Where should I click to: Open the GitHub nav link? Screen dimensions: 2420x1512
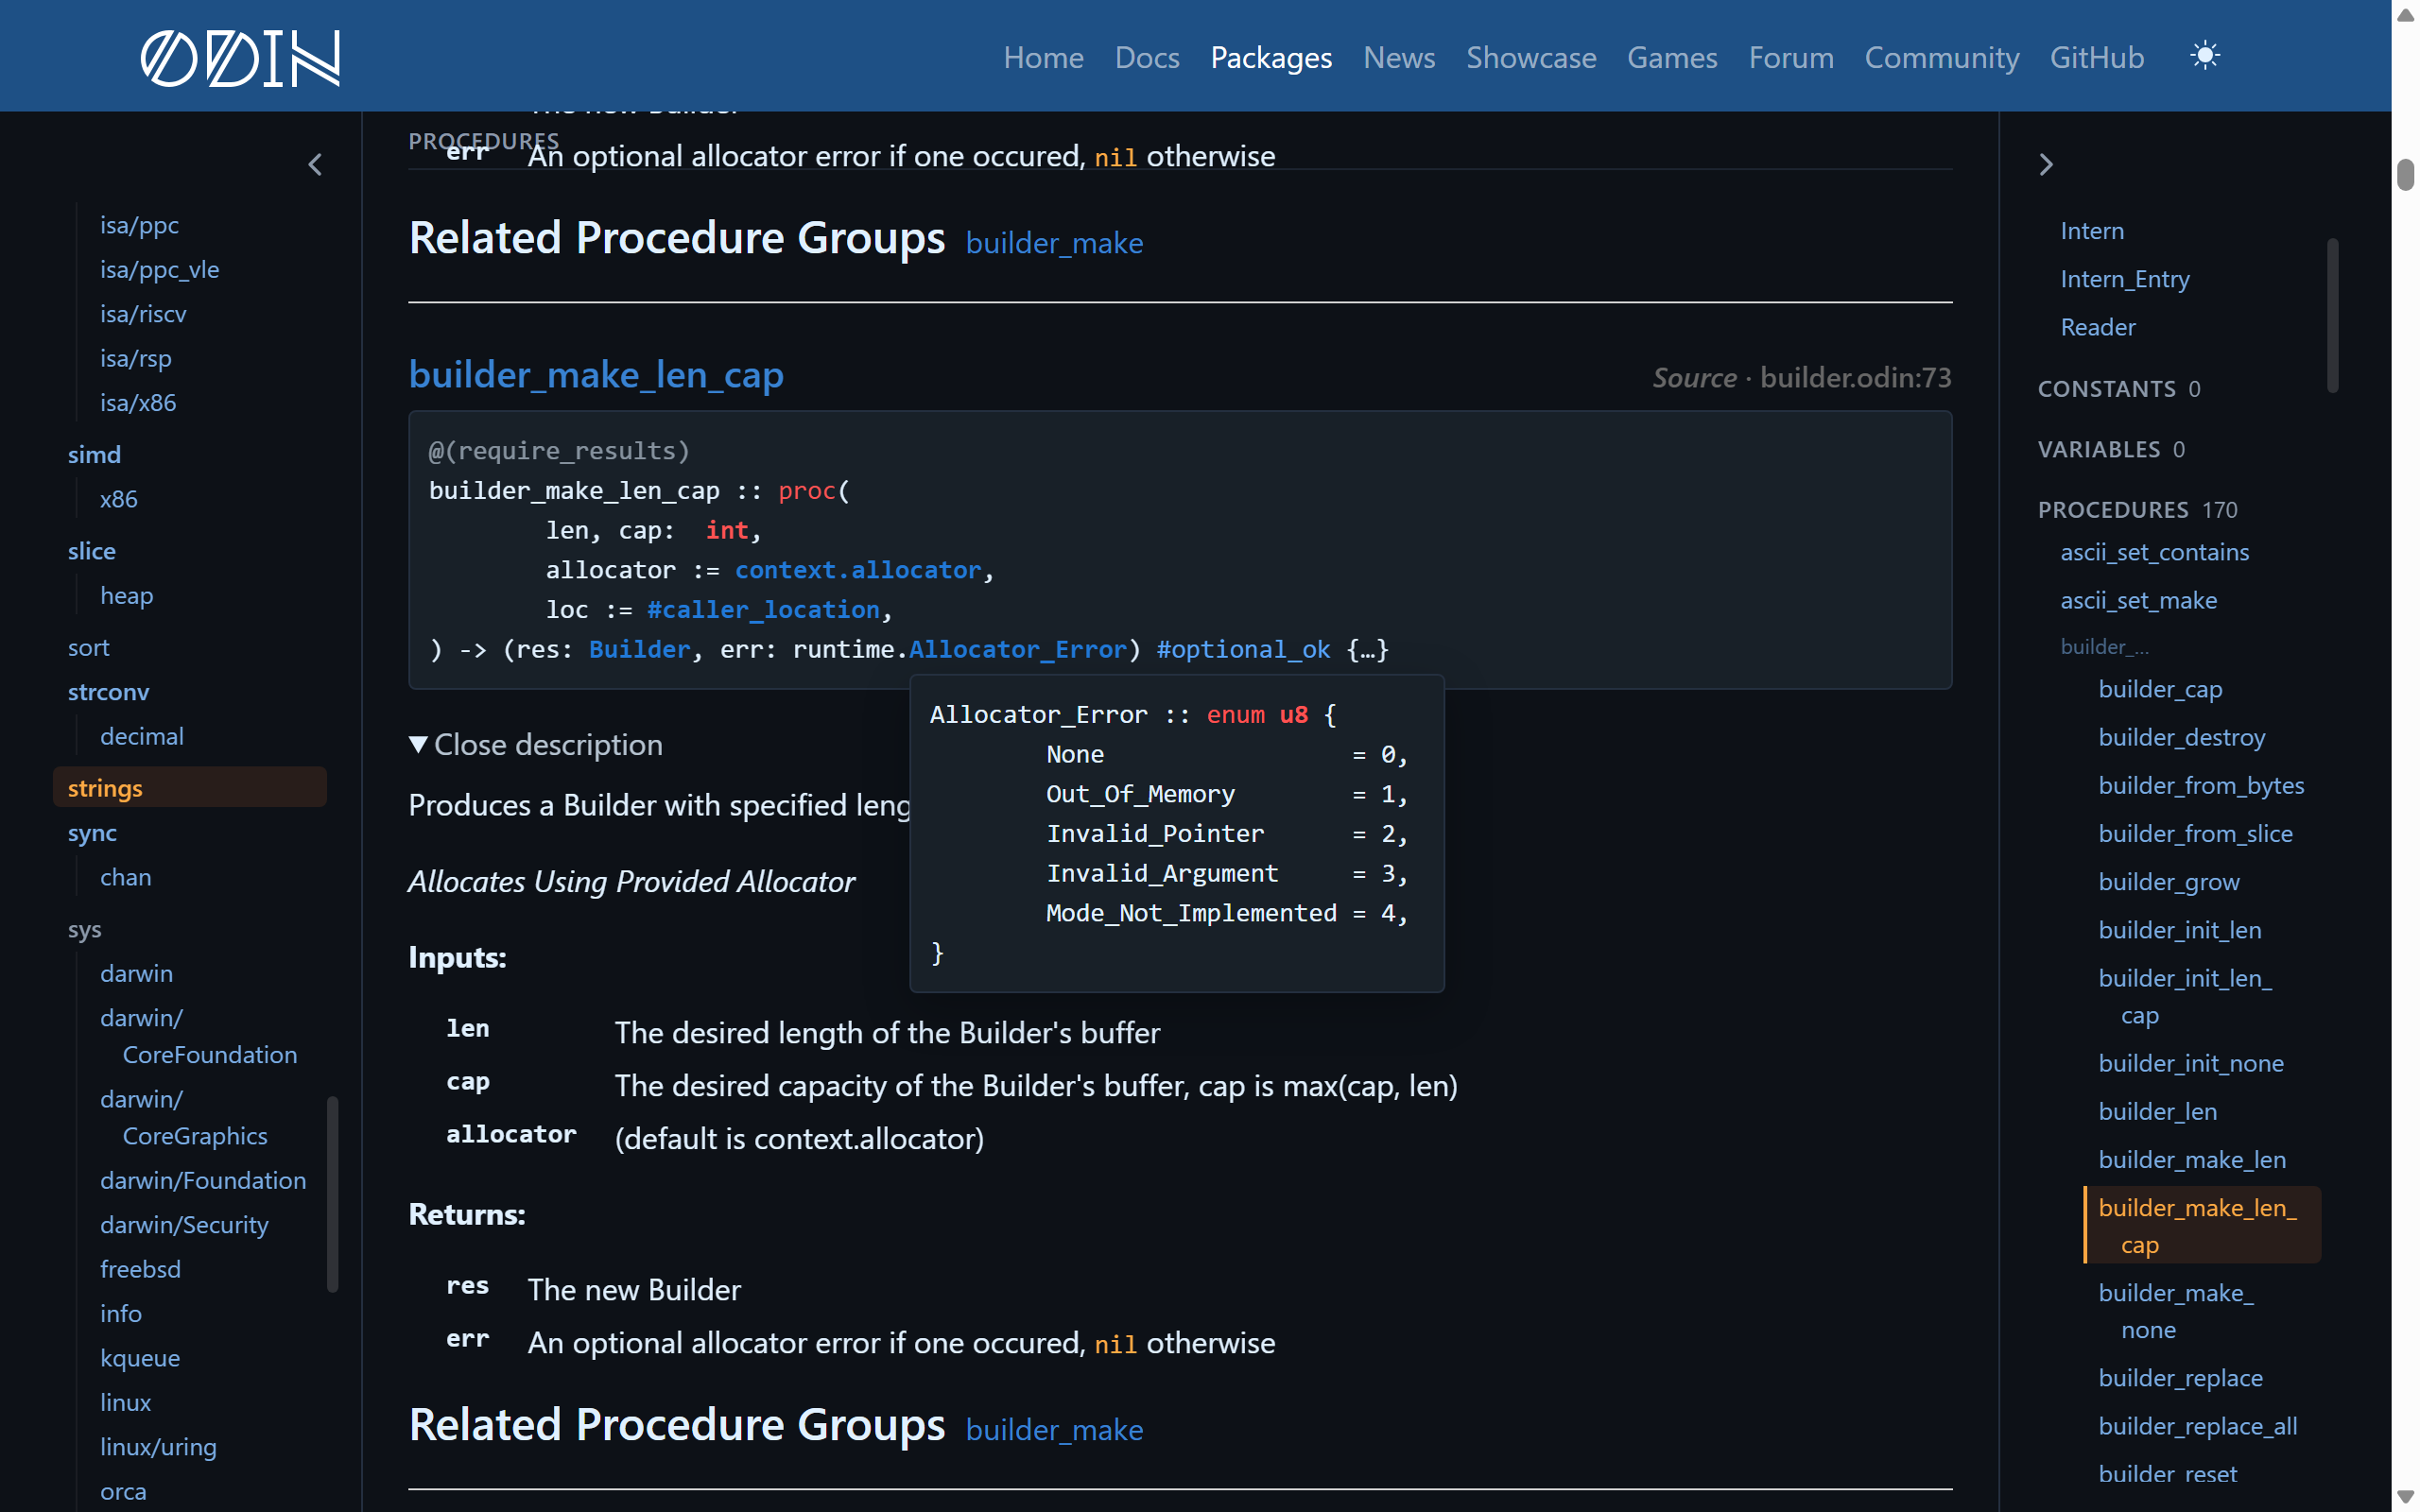2097,57
